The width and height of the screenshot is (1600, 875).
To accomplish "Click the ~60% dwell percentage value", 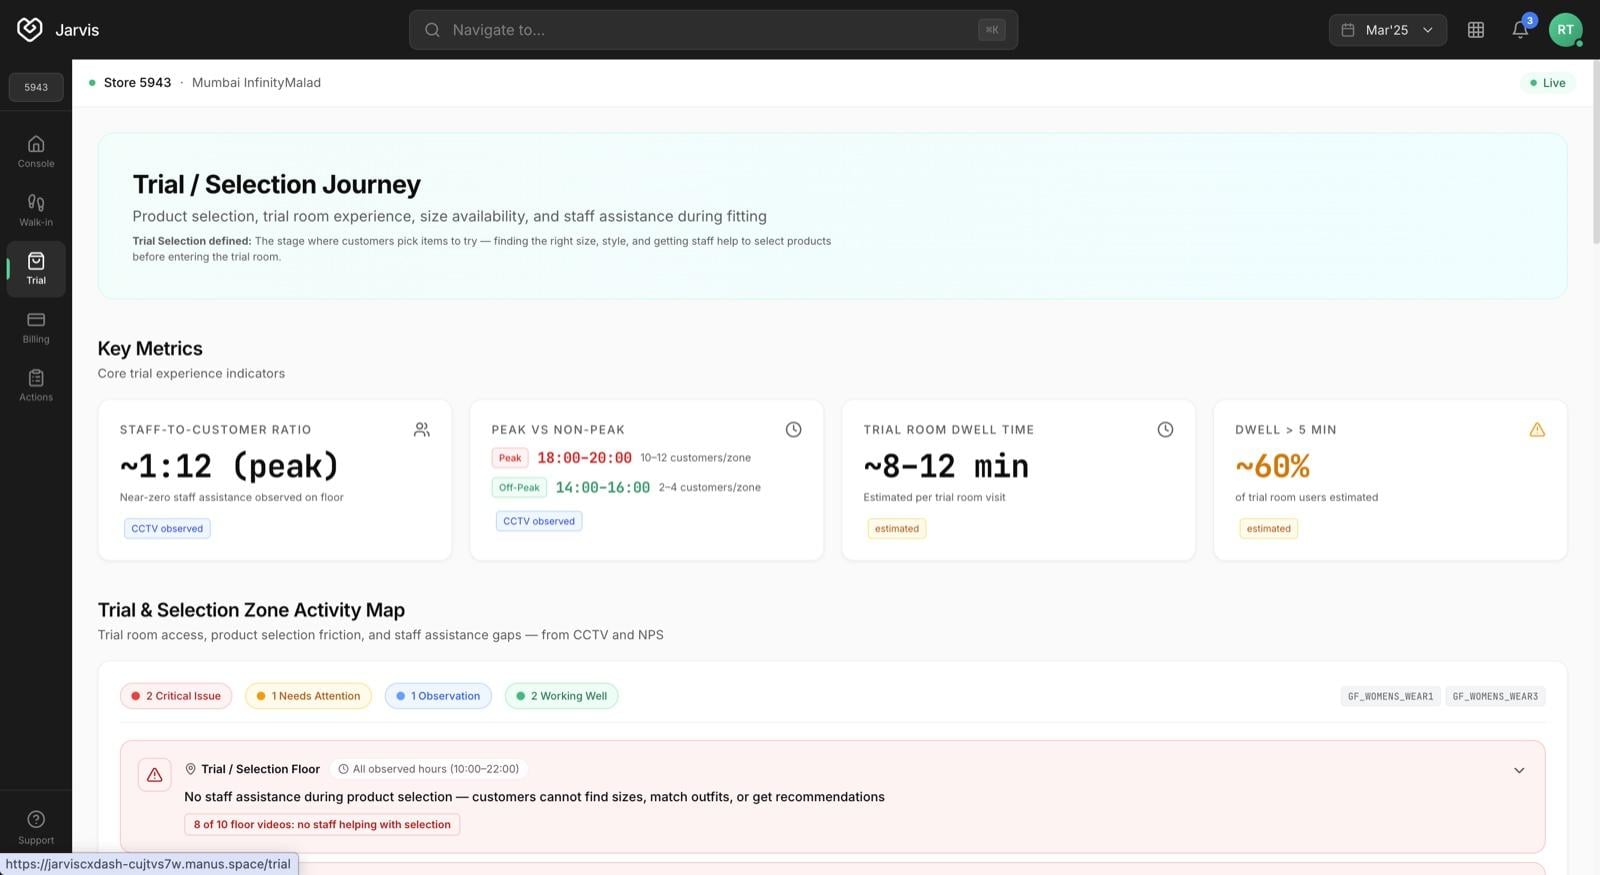I will pyautogui.click(x=1272, y=466).
